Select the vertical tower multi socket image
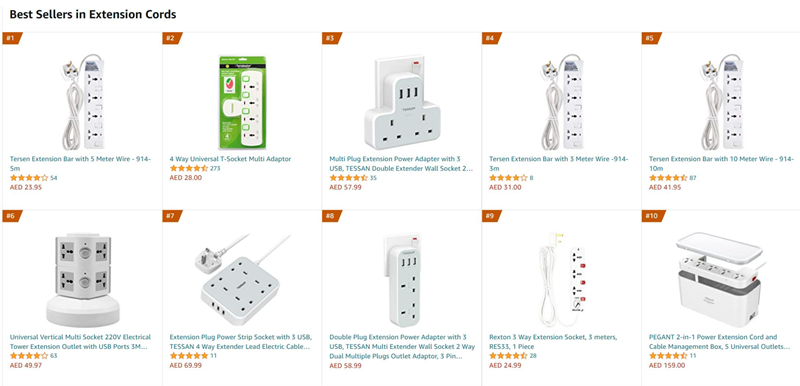The image size is (800, 386). [x=83, y=279]
